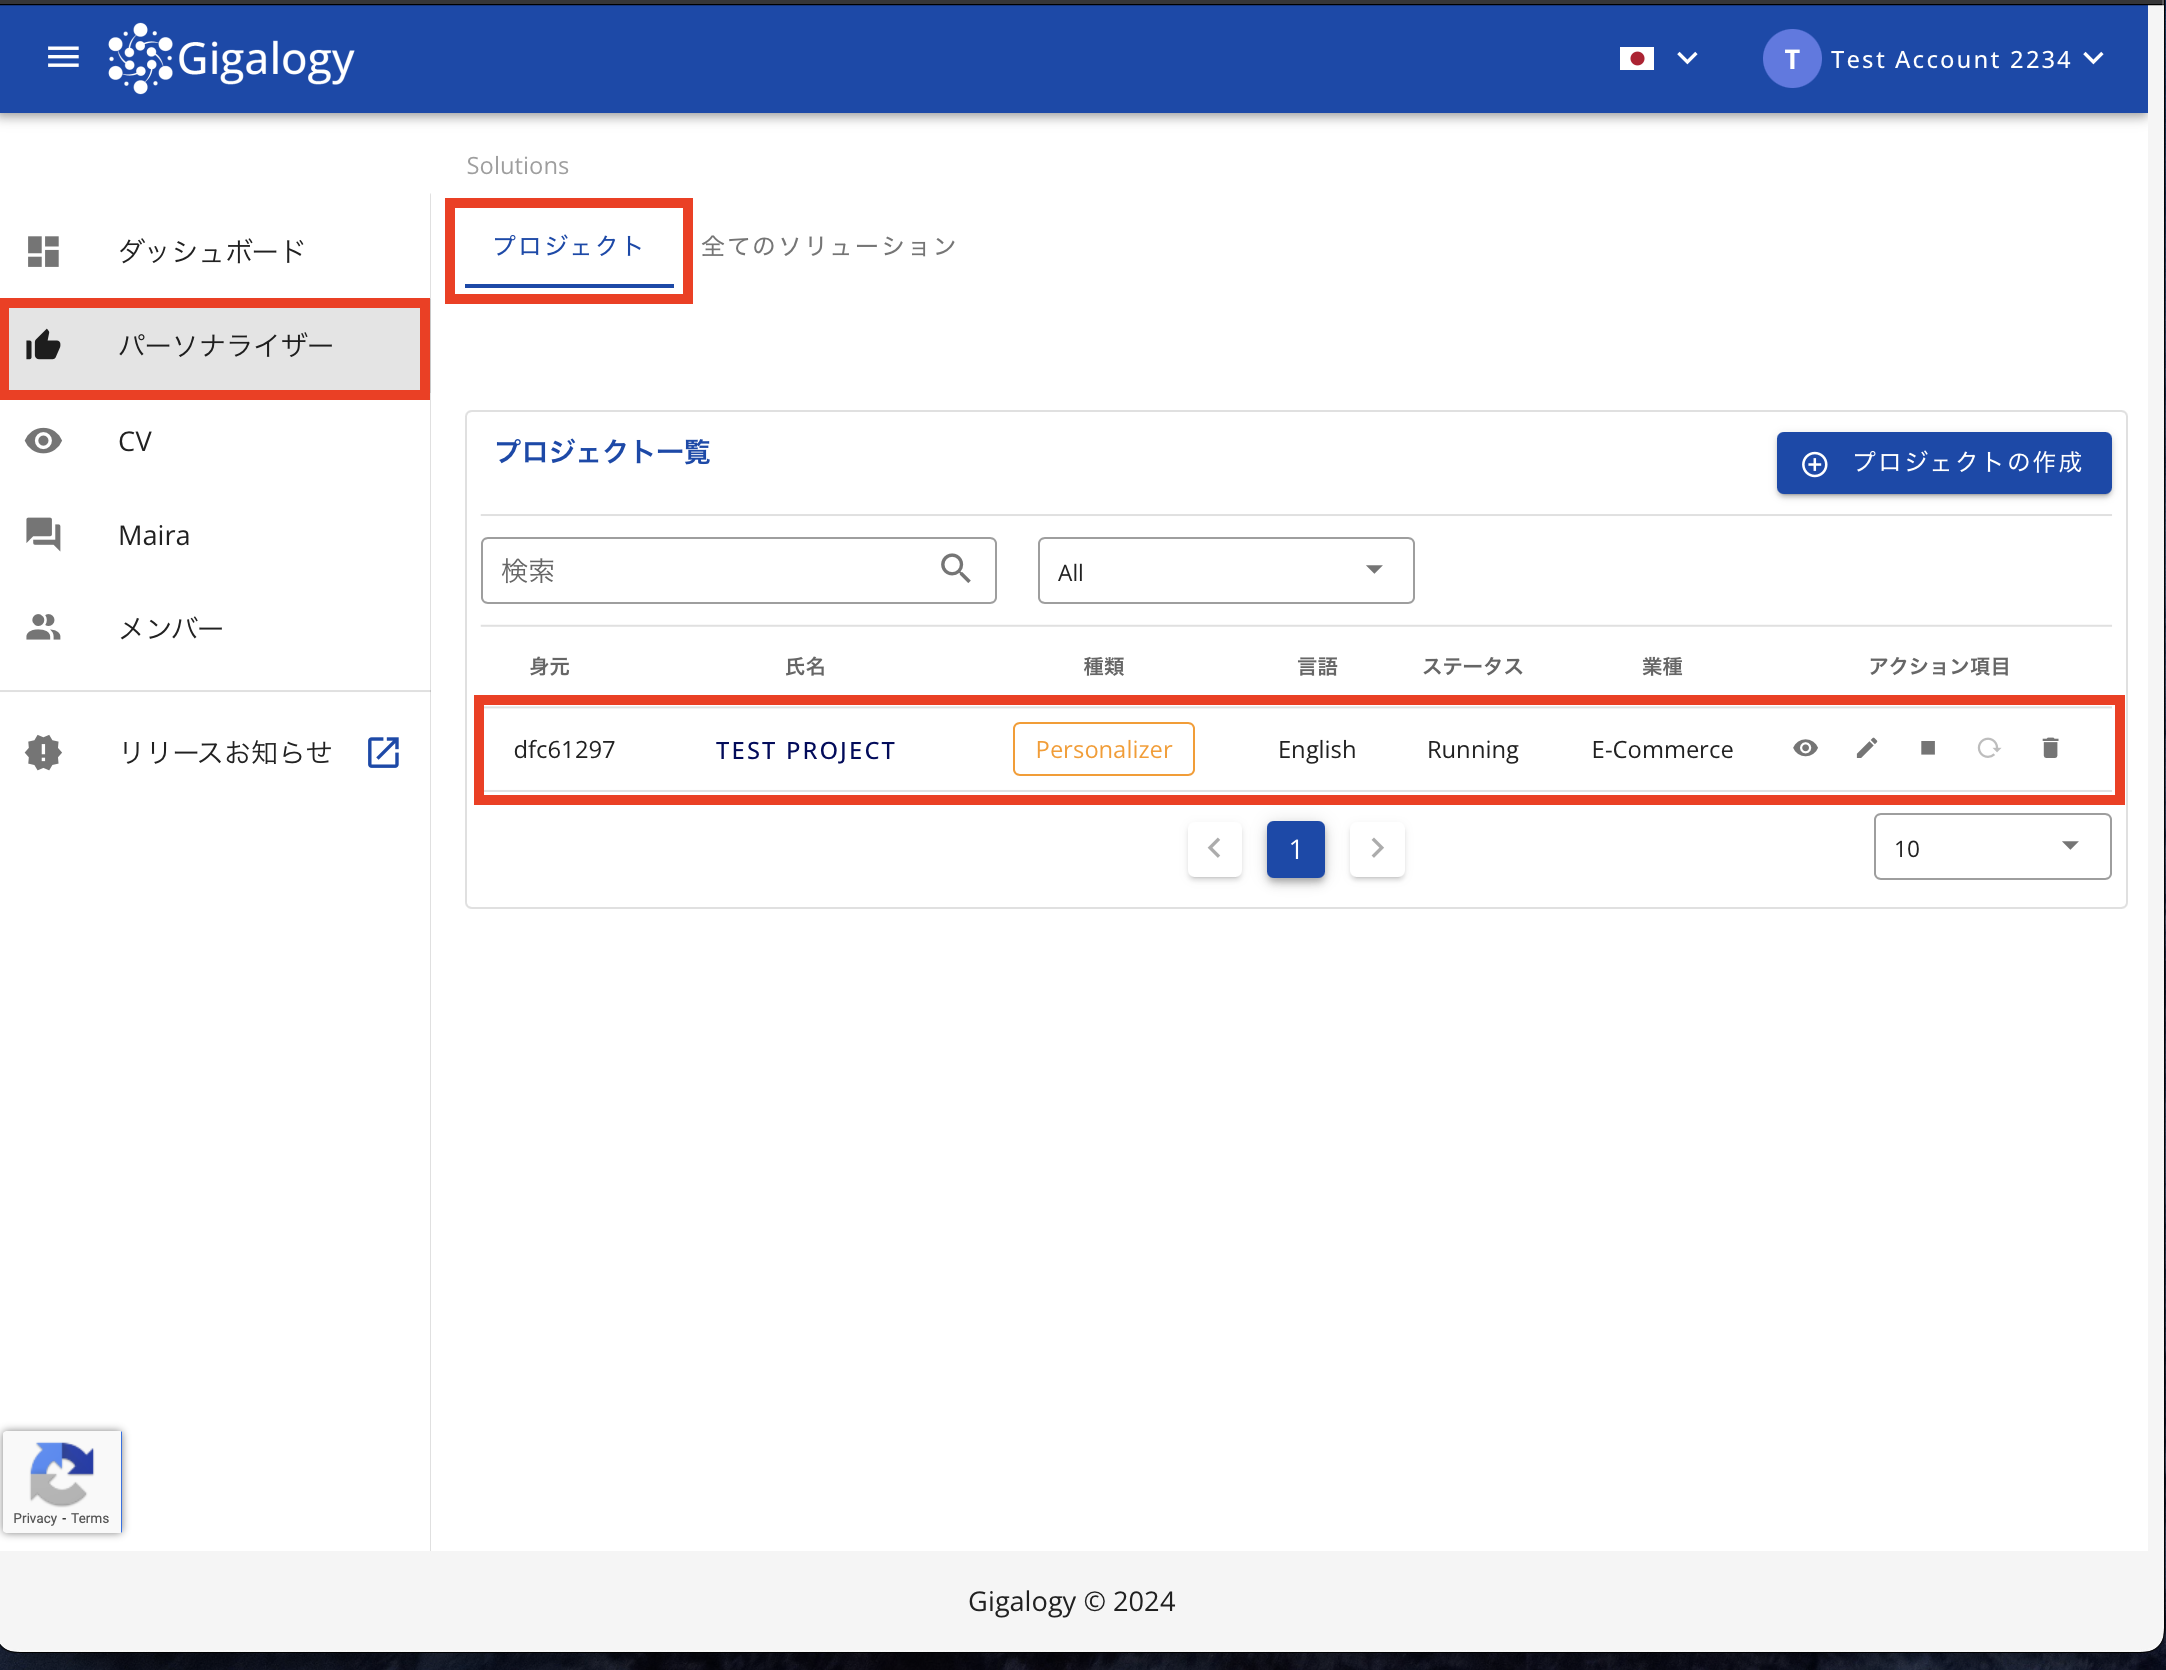The height and width of the screenshot is (1670, 2166).
Task: Open the release notes external link icon
Action: coord(383,752)
